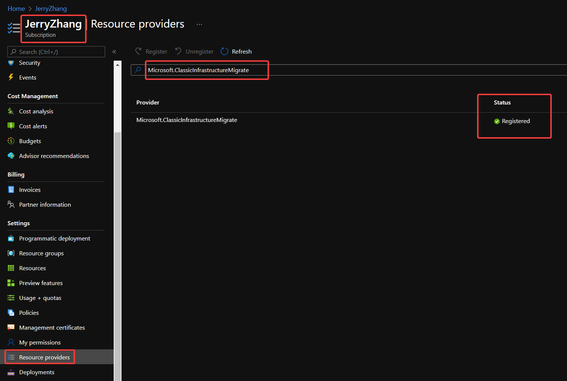
Task: Click the Programmatic deployment icon
Action: pyautogui.click(x=11, y=239)
